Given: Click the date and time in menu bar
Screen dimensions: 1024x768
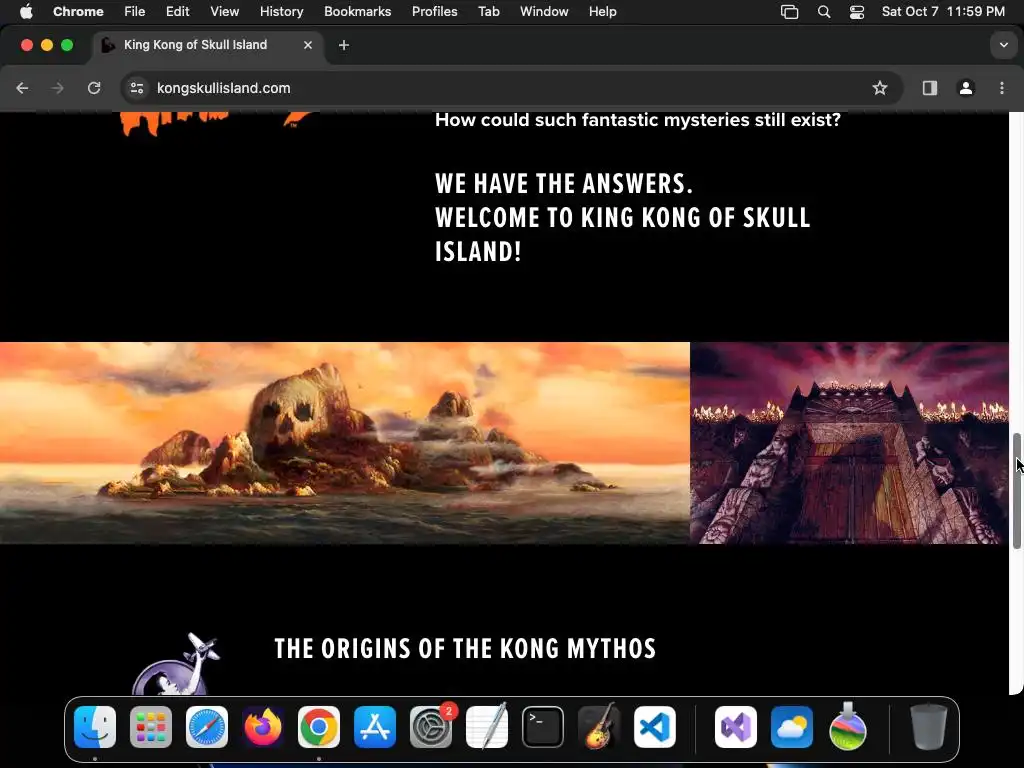Looking at the screenshot, I should [x=943, y=12].
